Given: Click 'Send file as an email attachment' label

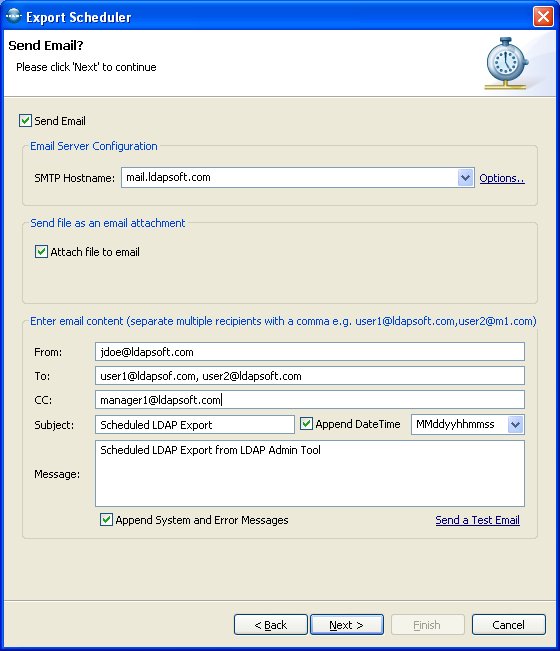Looking at the screenshot, I should [108, 223].
